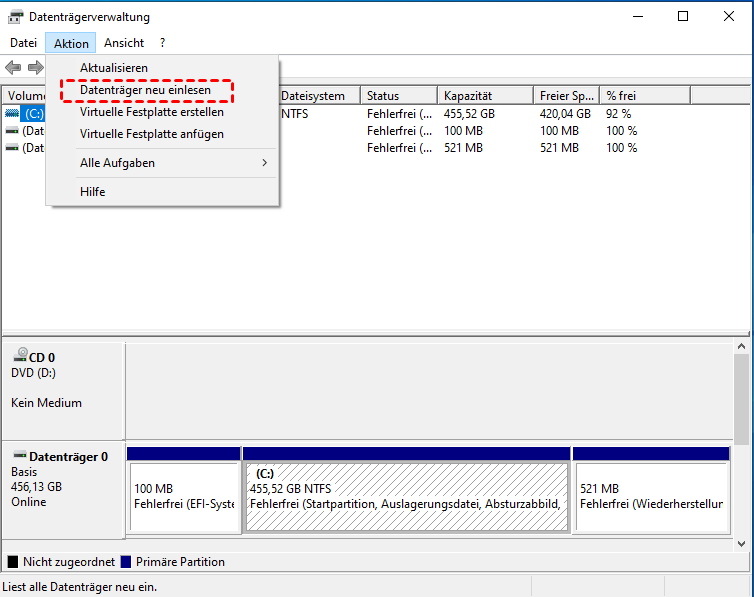Click the Disk Management app icon in title bar

pos(15,17)
